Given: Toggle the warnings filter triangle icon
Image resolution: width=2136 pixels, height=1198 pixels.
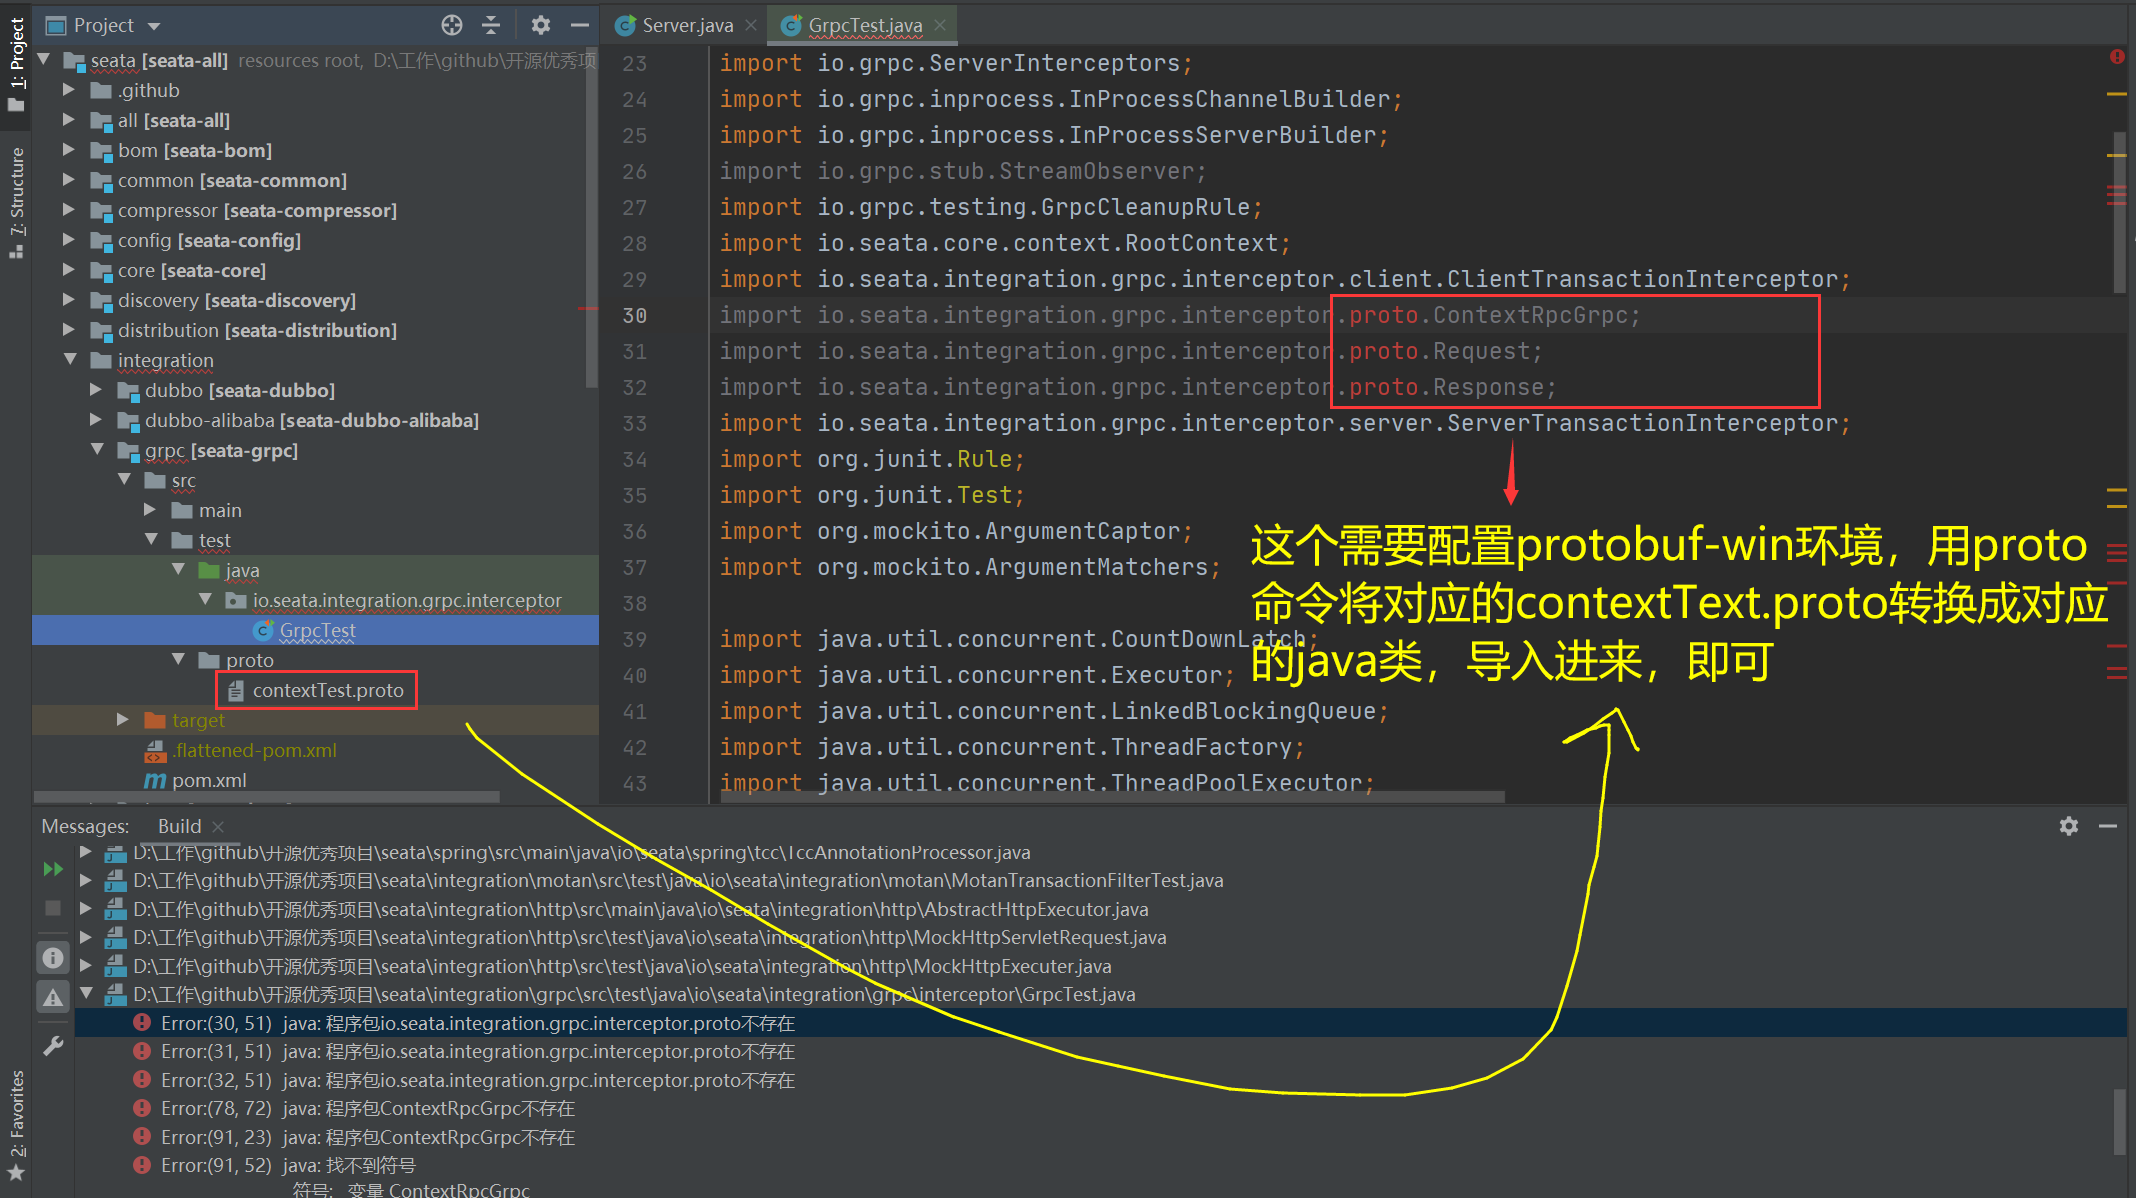Looking at the screenshot, I should coord(53,997).
